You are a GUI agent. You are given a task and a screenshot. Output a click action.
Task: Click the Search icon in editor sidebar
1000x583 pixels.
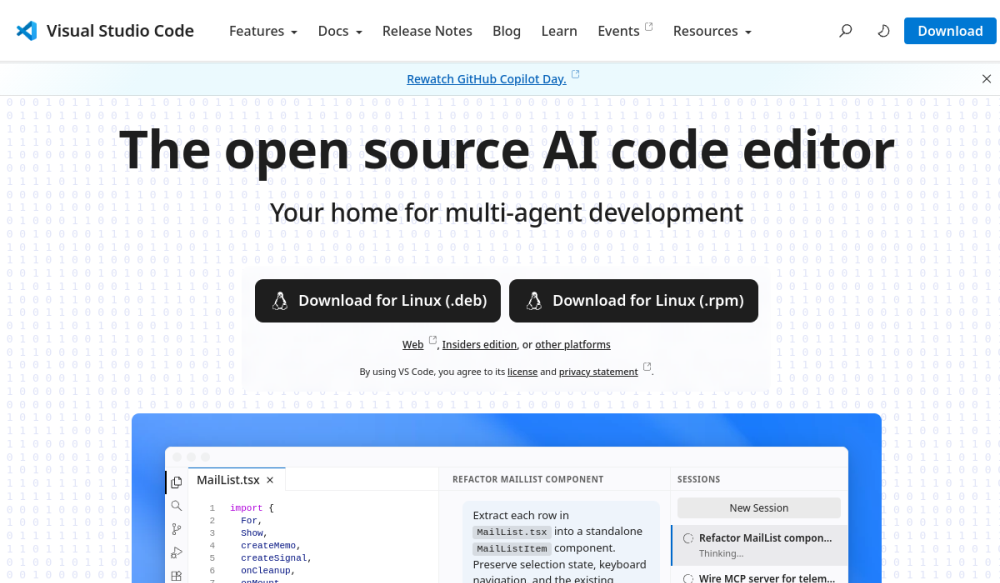tap(177, 506)
